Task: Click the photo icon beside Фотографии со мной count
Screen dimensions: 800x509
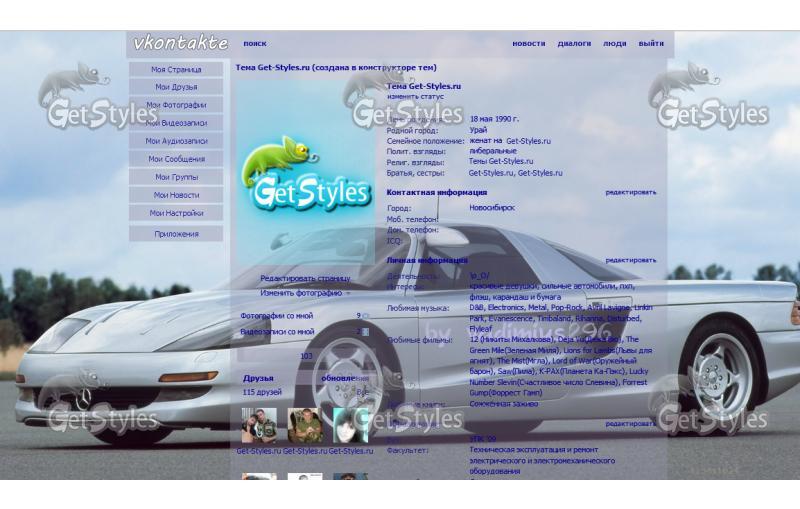Action: point(365,316)
